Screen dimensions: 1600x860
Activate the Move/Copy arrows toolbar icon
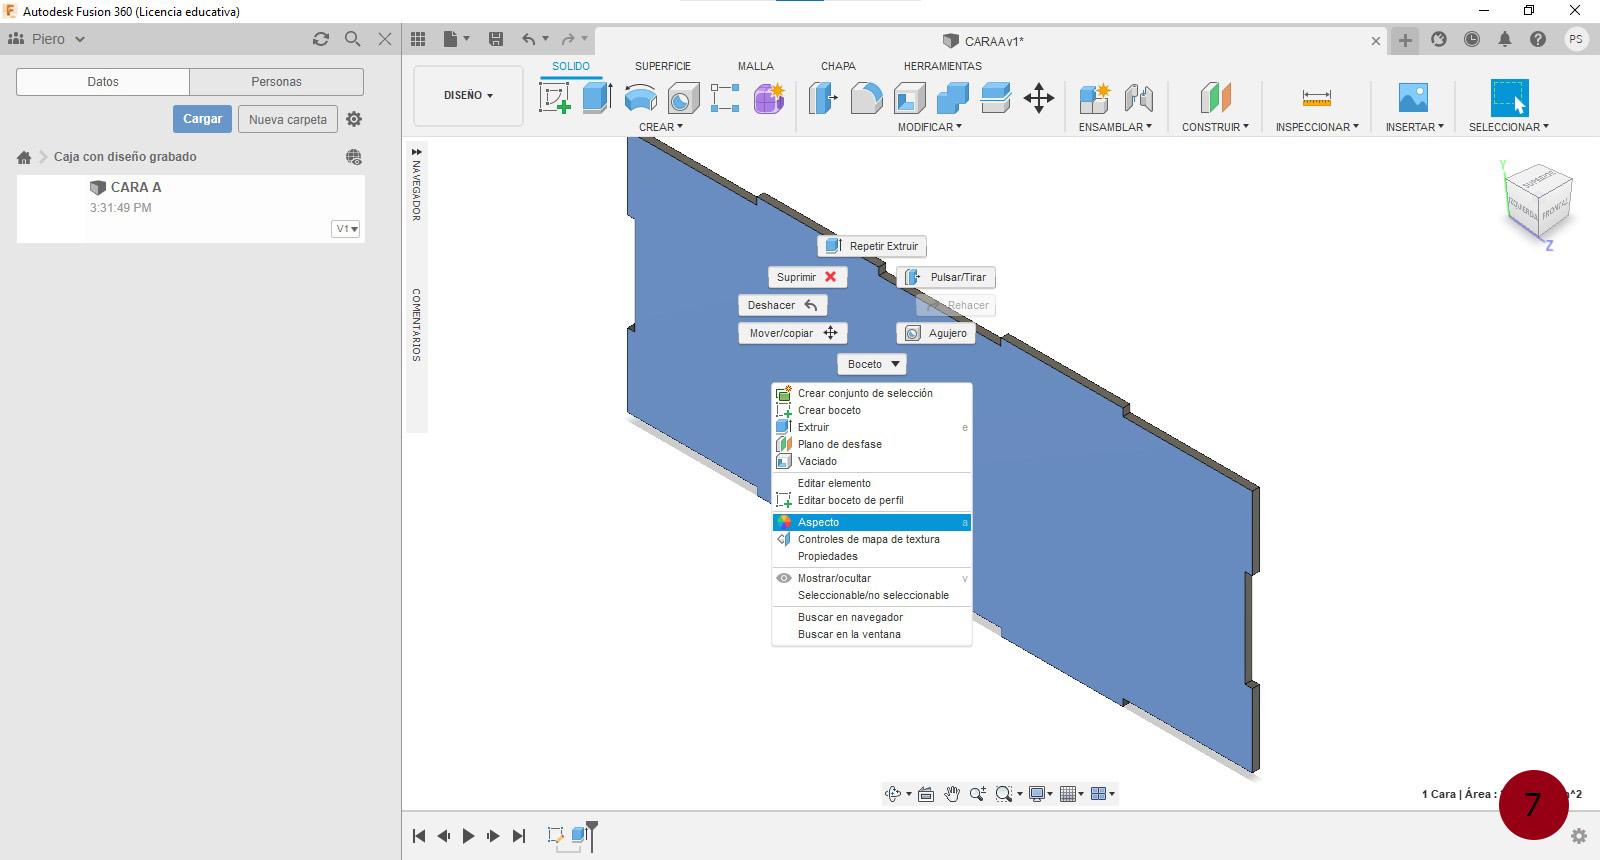[1039, 98]
